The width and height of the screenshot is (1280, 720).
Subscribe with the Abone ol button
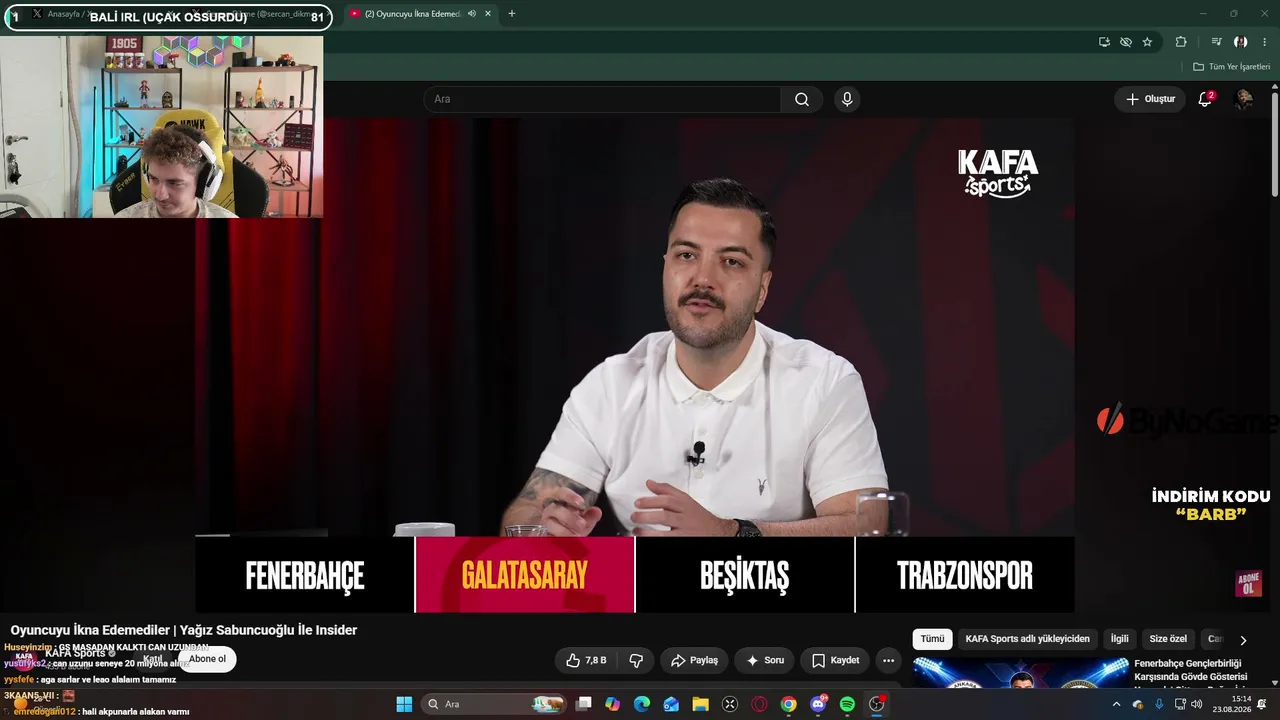[x=207, y=659]
